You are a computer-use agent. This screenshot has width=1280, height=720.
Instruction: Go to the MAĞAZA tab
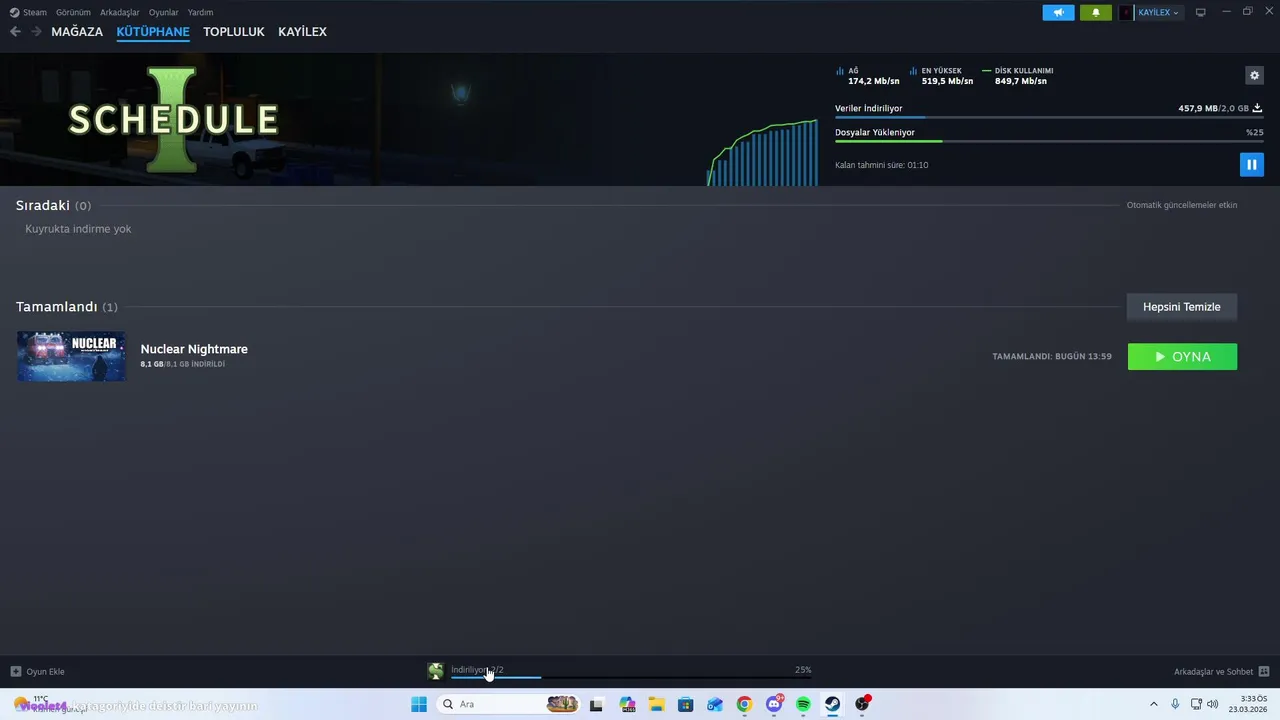click(77, 32)
